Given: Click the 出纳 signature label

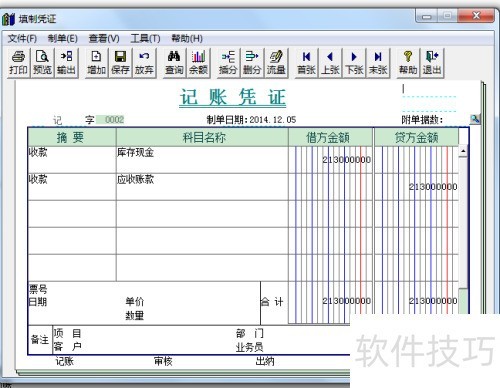Looking at the screenshot, I should coord(265,361).
